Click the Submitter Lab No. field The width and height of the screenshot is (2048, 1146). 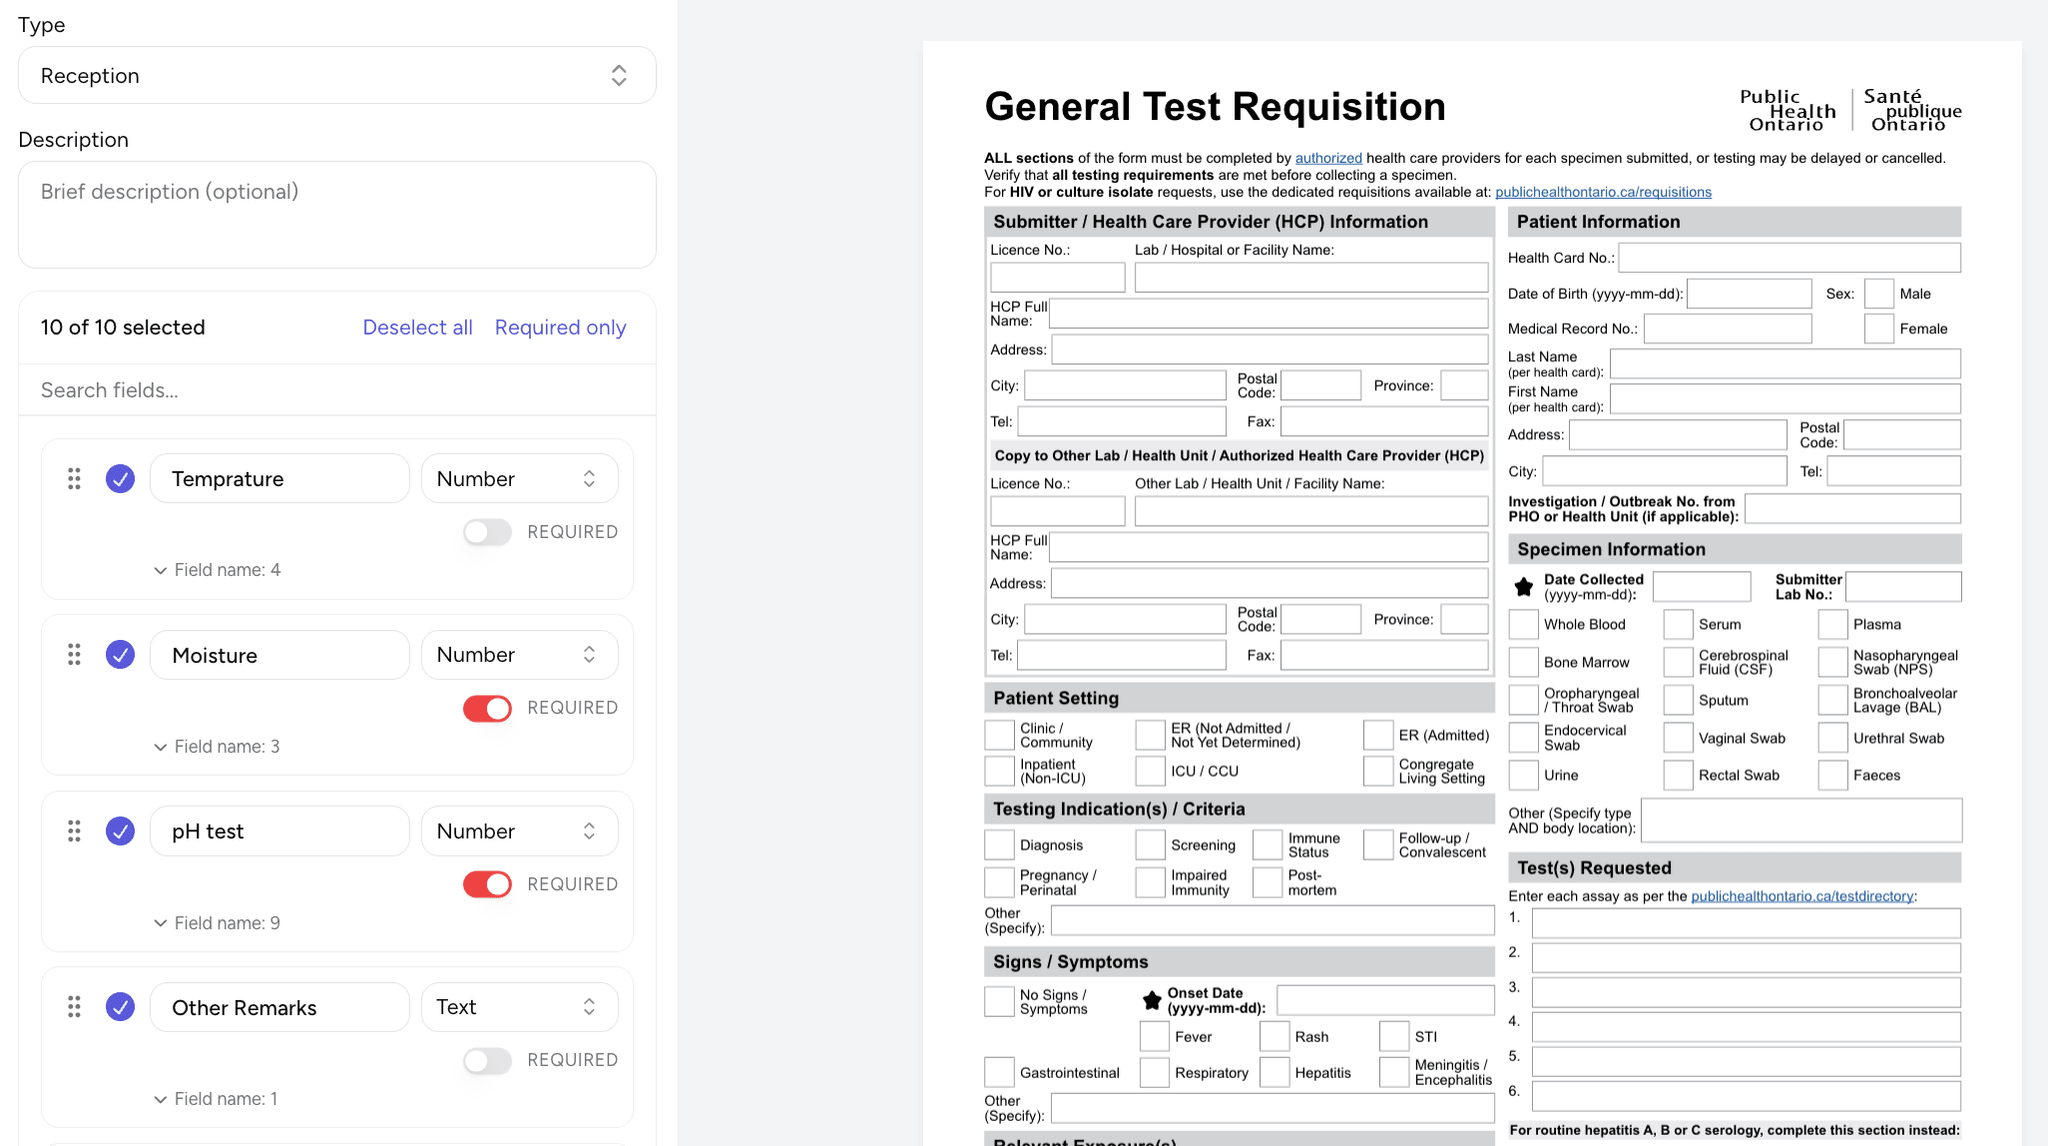coord(1903,587)
